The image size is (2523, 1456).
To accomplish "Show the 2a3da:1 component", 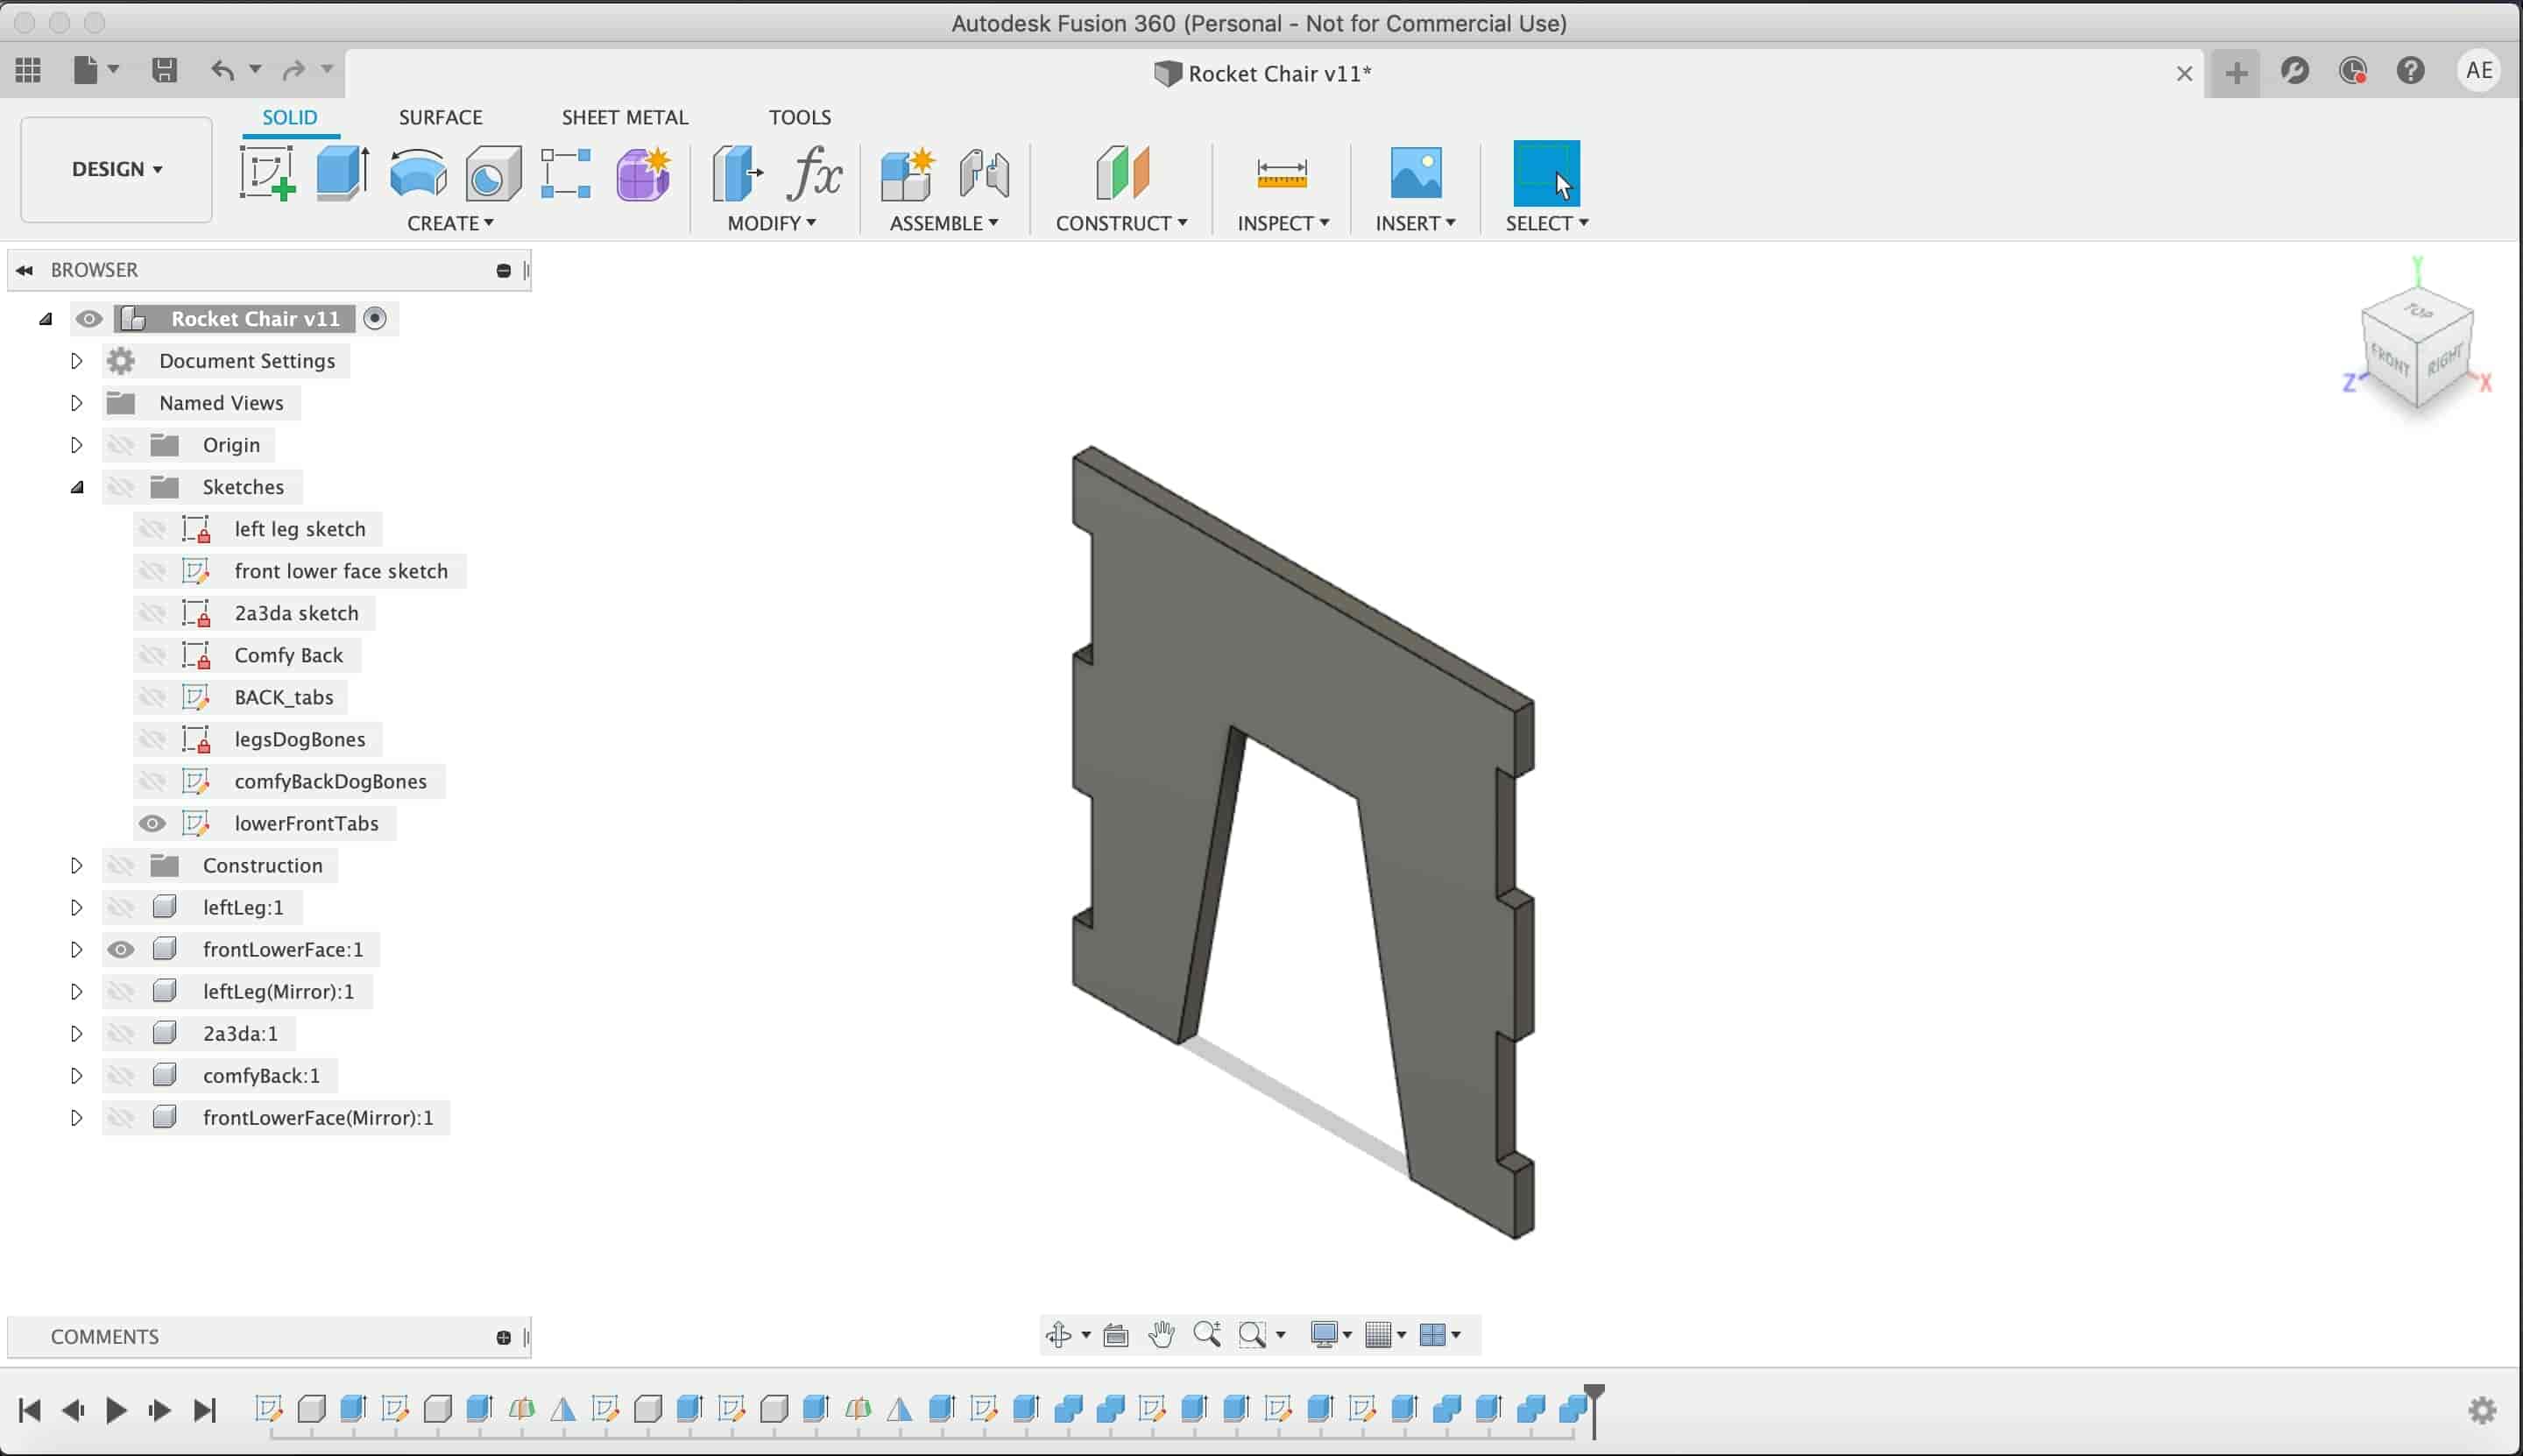I will click(x=121, y=1033).
